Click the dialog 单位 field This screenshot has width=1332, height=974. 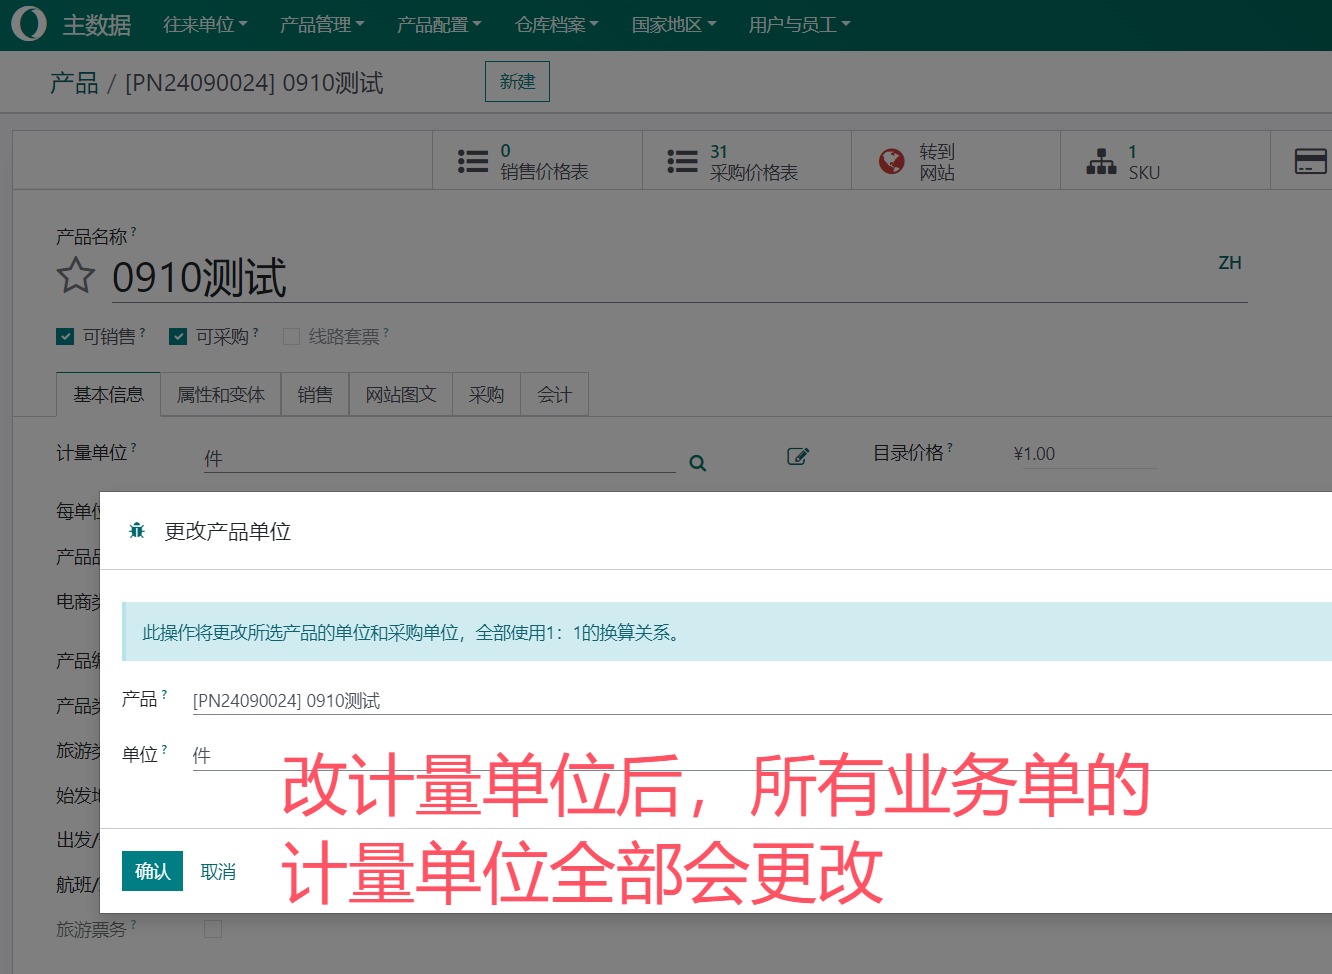[x=761, y=756]
